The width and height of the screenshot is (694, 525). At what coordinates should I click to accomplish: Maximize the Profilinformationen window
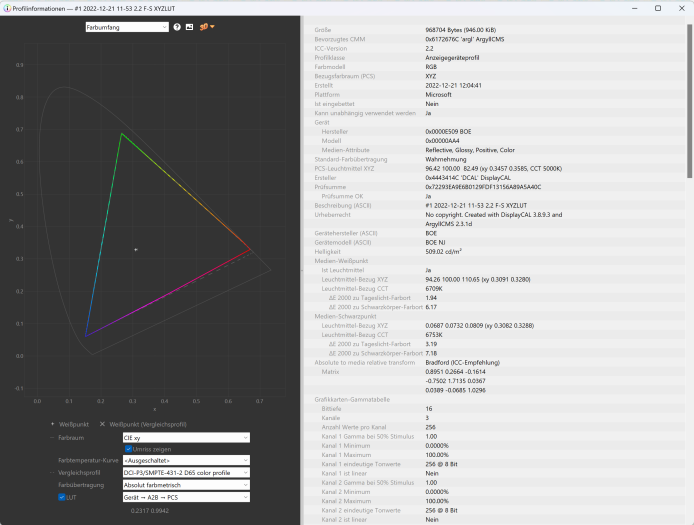coord(657,8)
